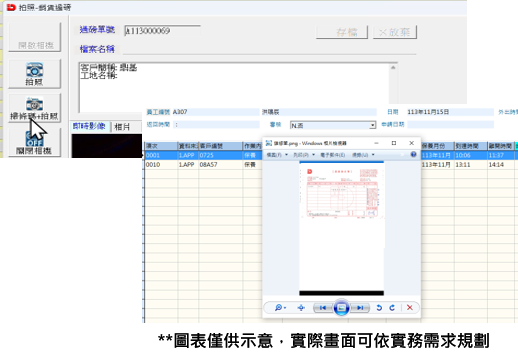Open help icon in photo viewer
Screen dimensions: 518x362
[413, 154]
